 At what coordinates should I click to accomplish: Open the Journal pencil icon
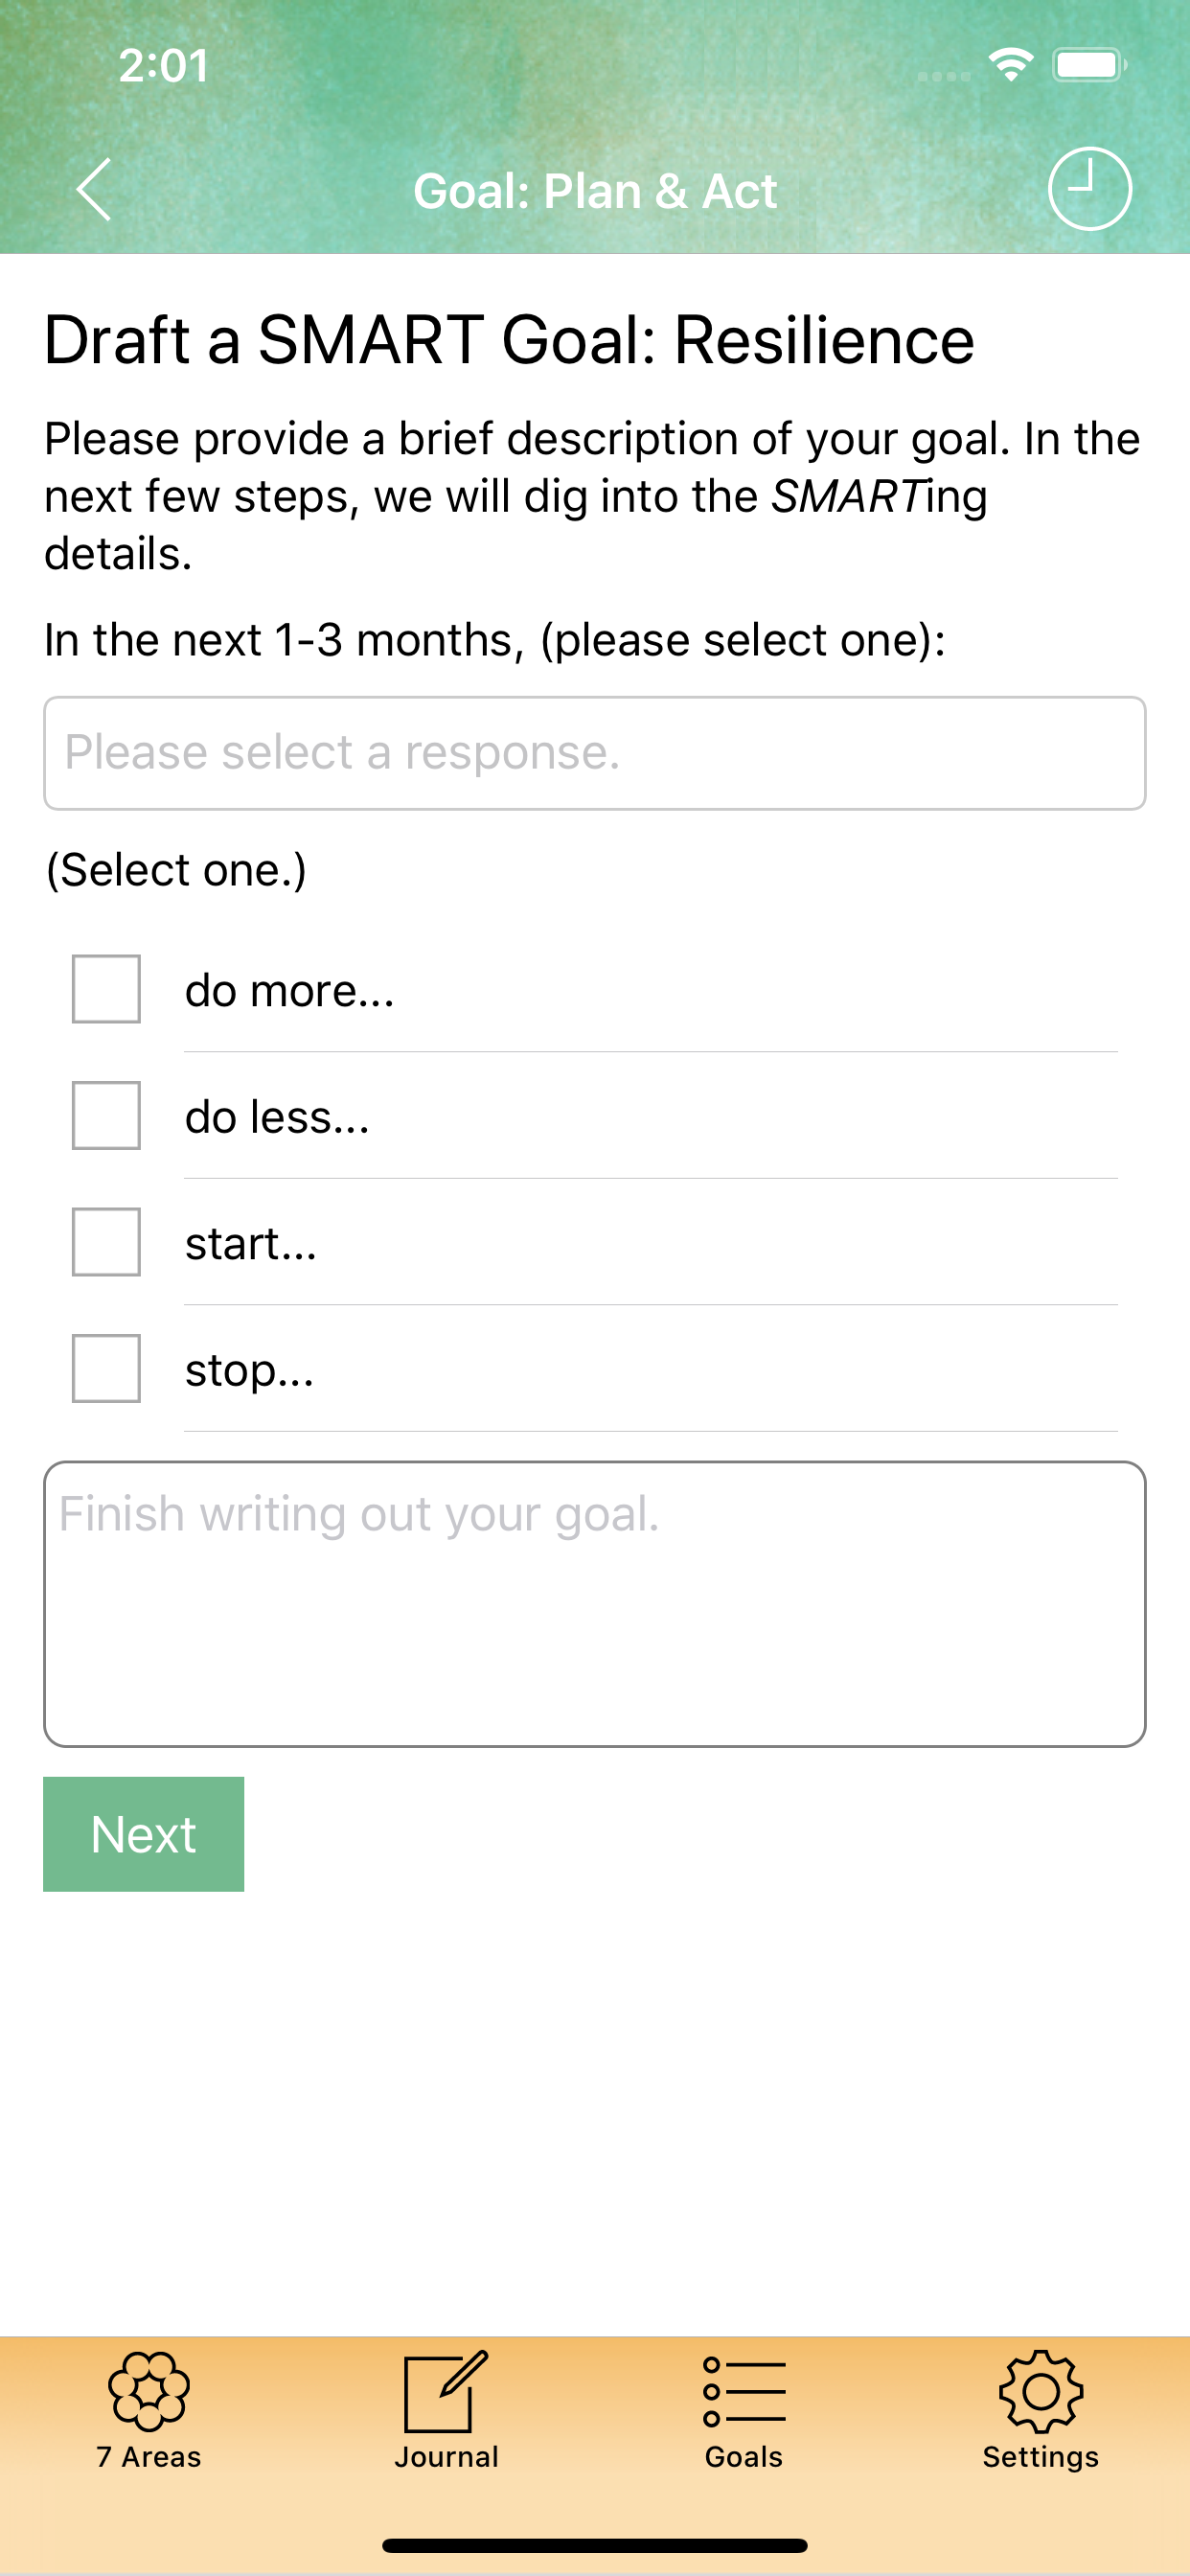pos(445,2391)
